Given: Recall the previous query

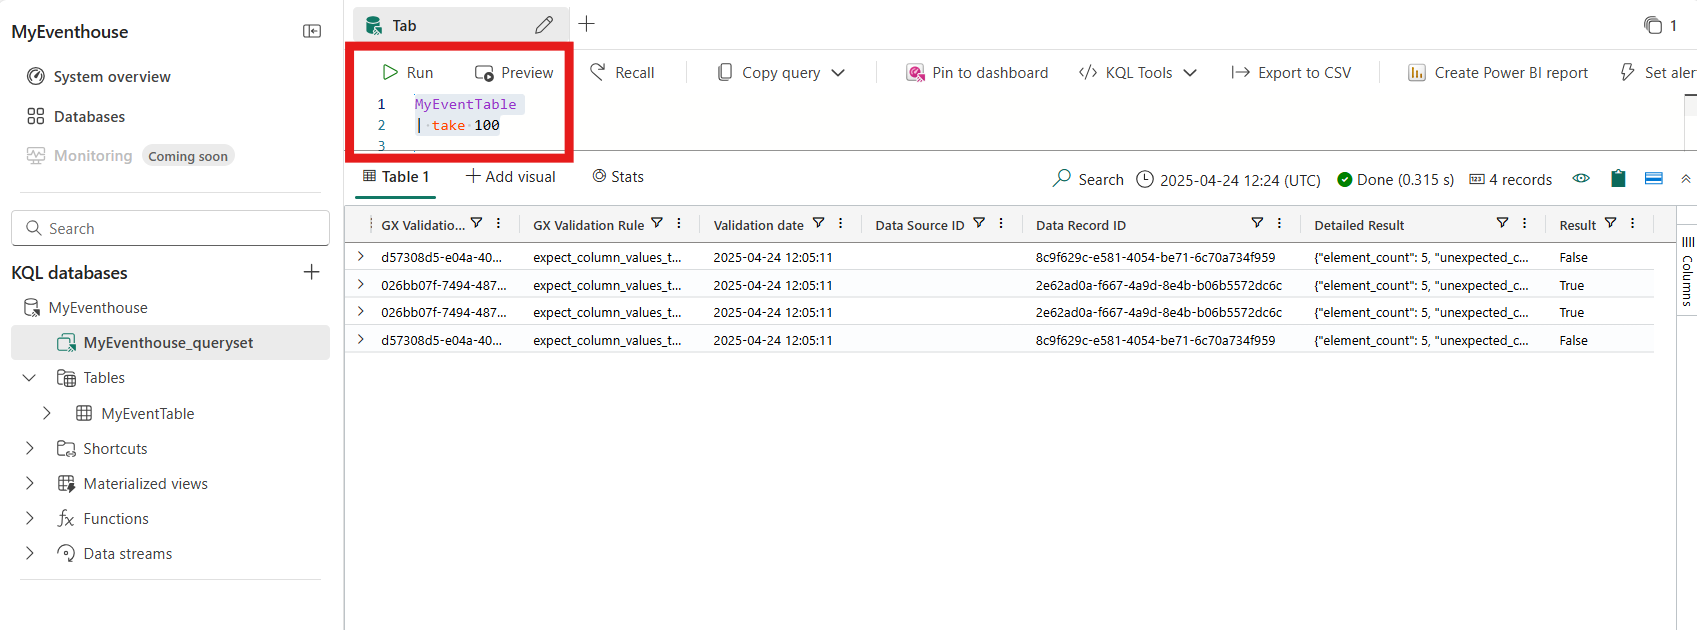Looking at the screenshot, I should [x=622, y=73].
